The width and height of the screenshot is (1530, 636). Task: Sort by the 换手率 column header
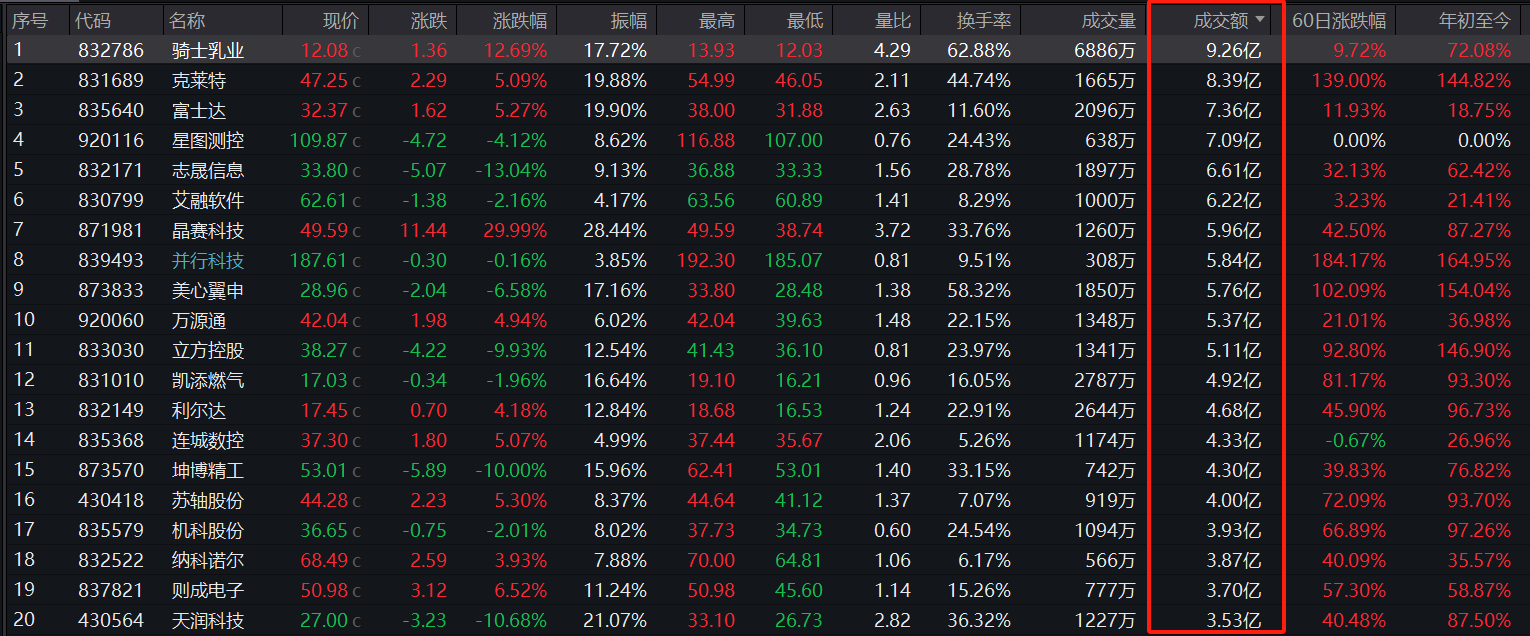point(984,20)
